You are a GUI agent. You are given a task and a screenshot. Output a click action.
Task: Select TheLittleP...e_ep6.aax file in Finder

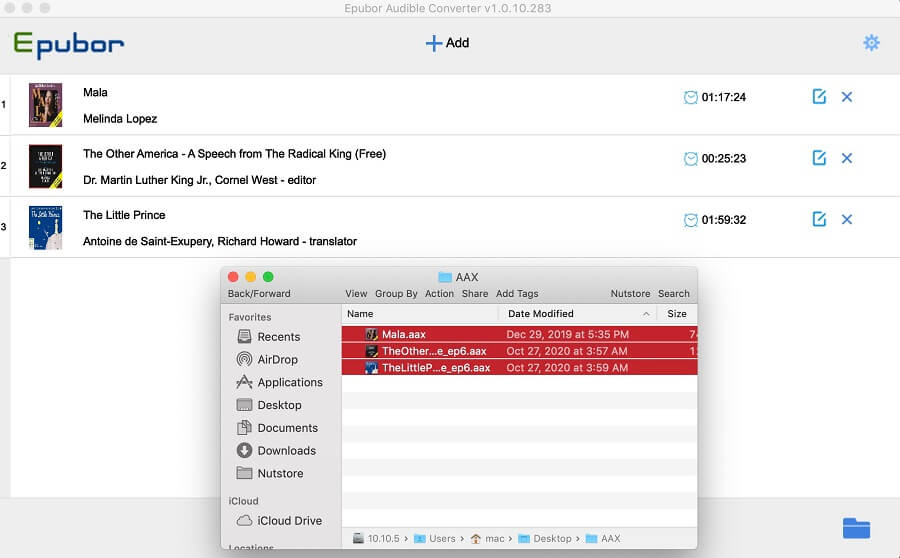(x=519, y=367)
